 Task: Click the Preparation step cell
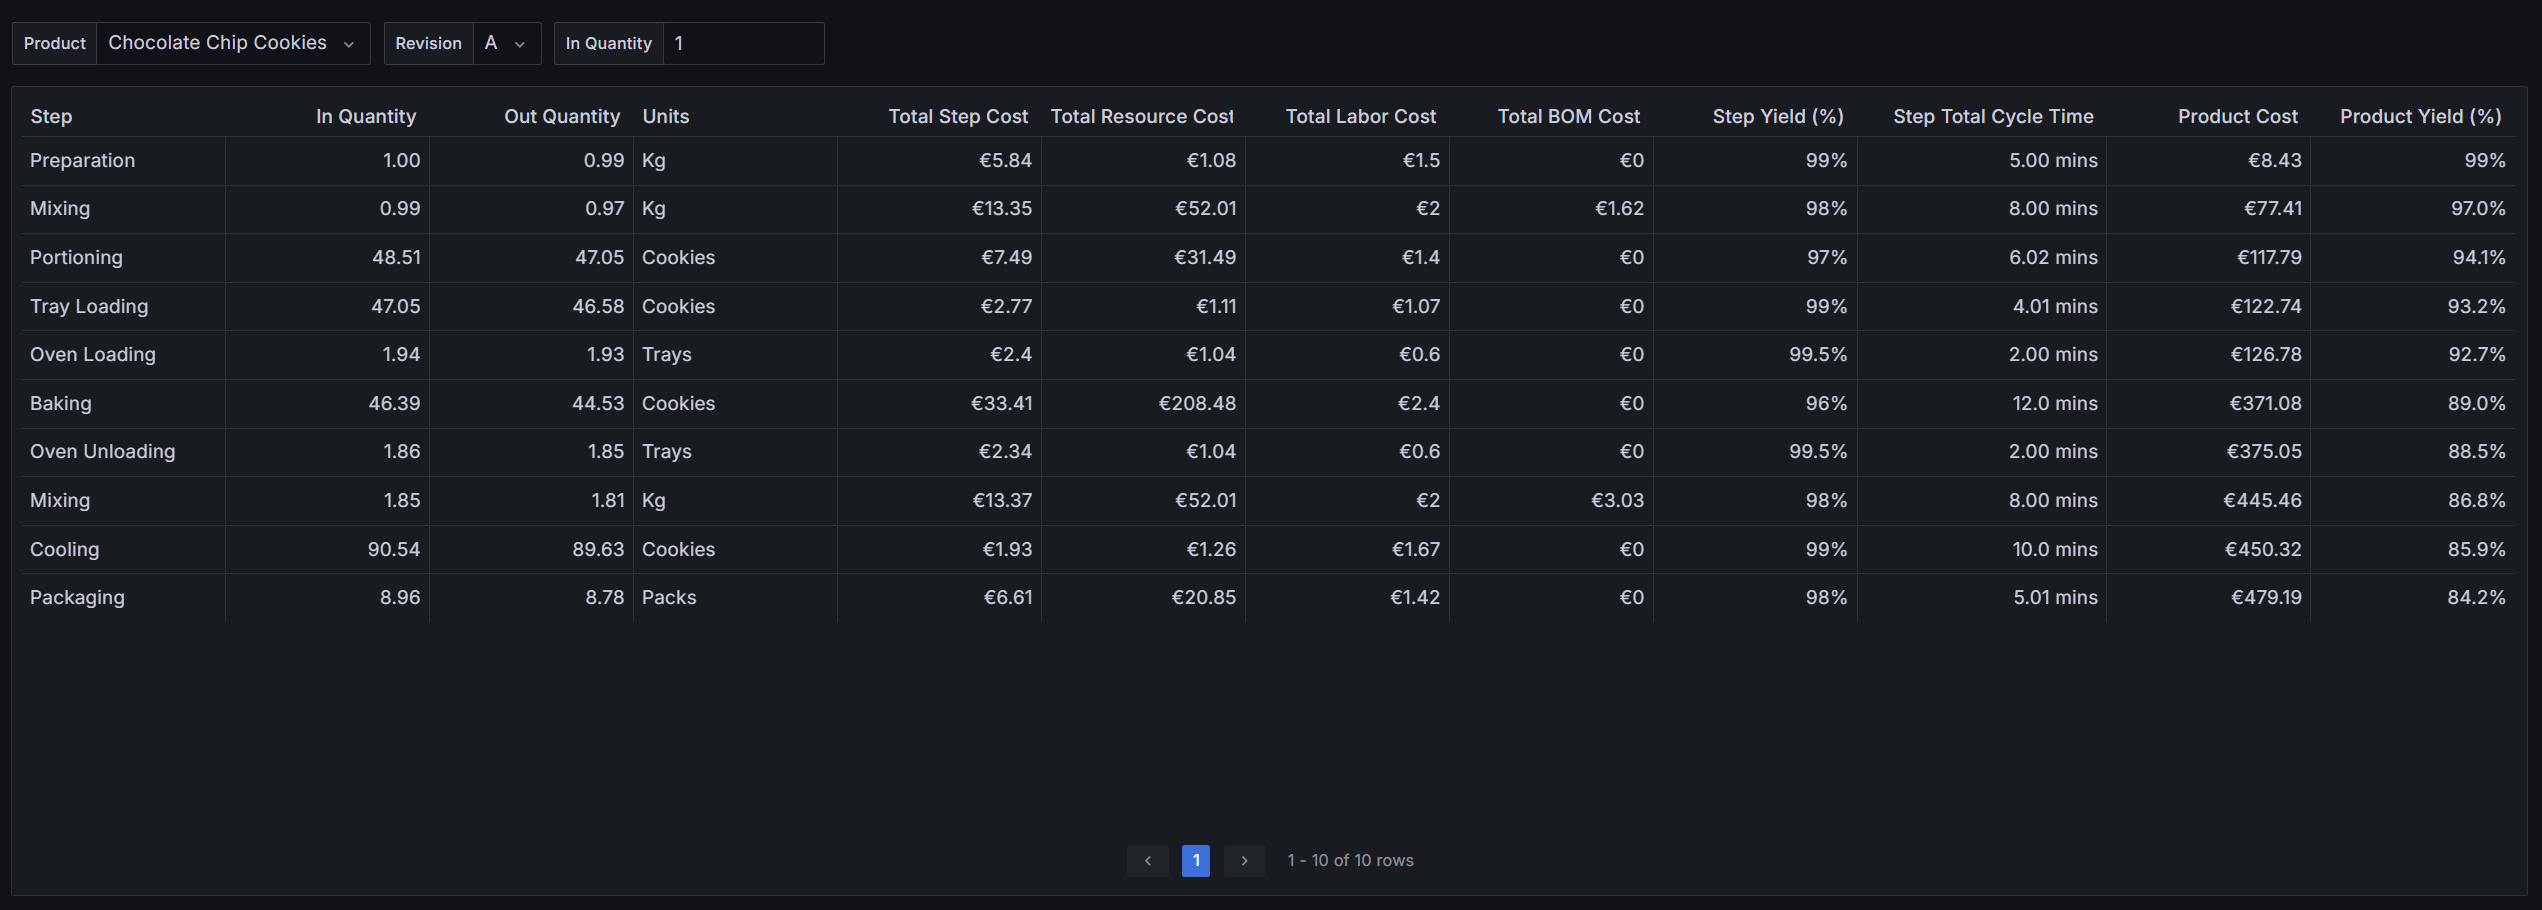pyautogui.click(x=82, y=160)
